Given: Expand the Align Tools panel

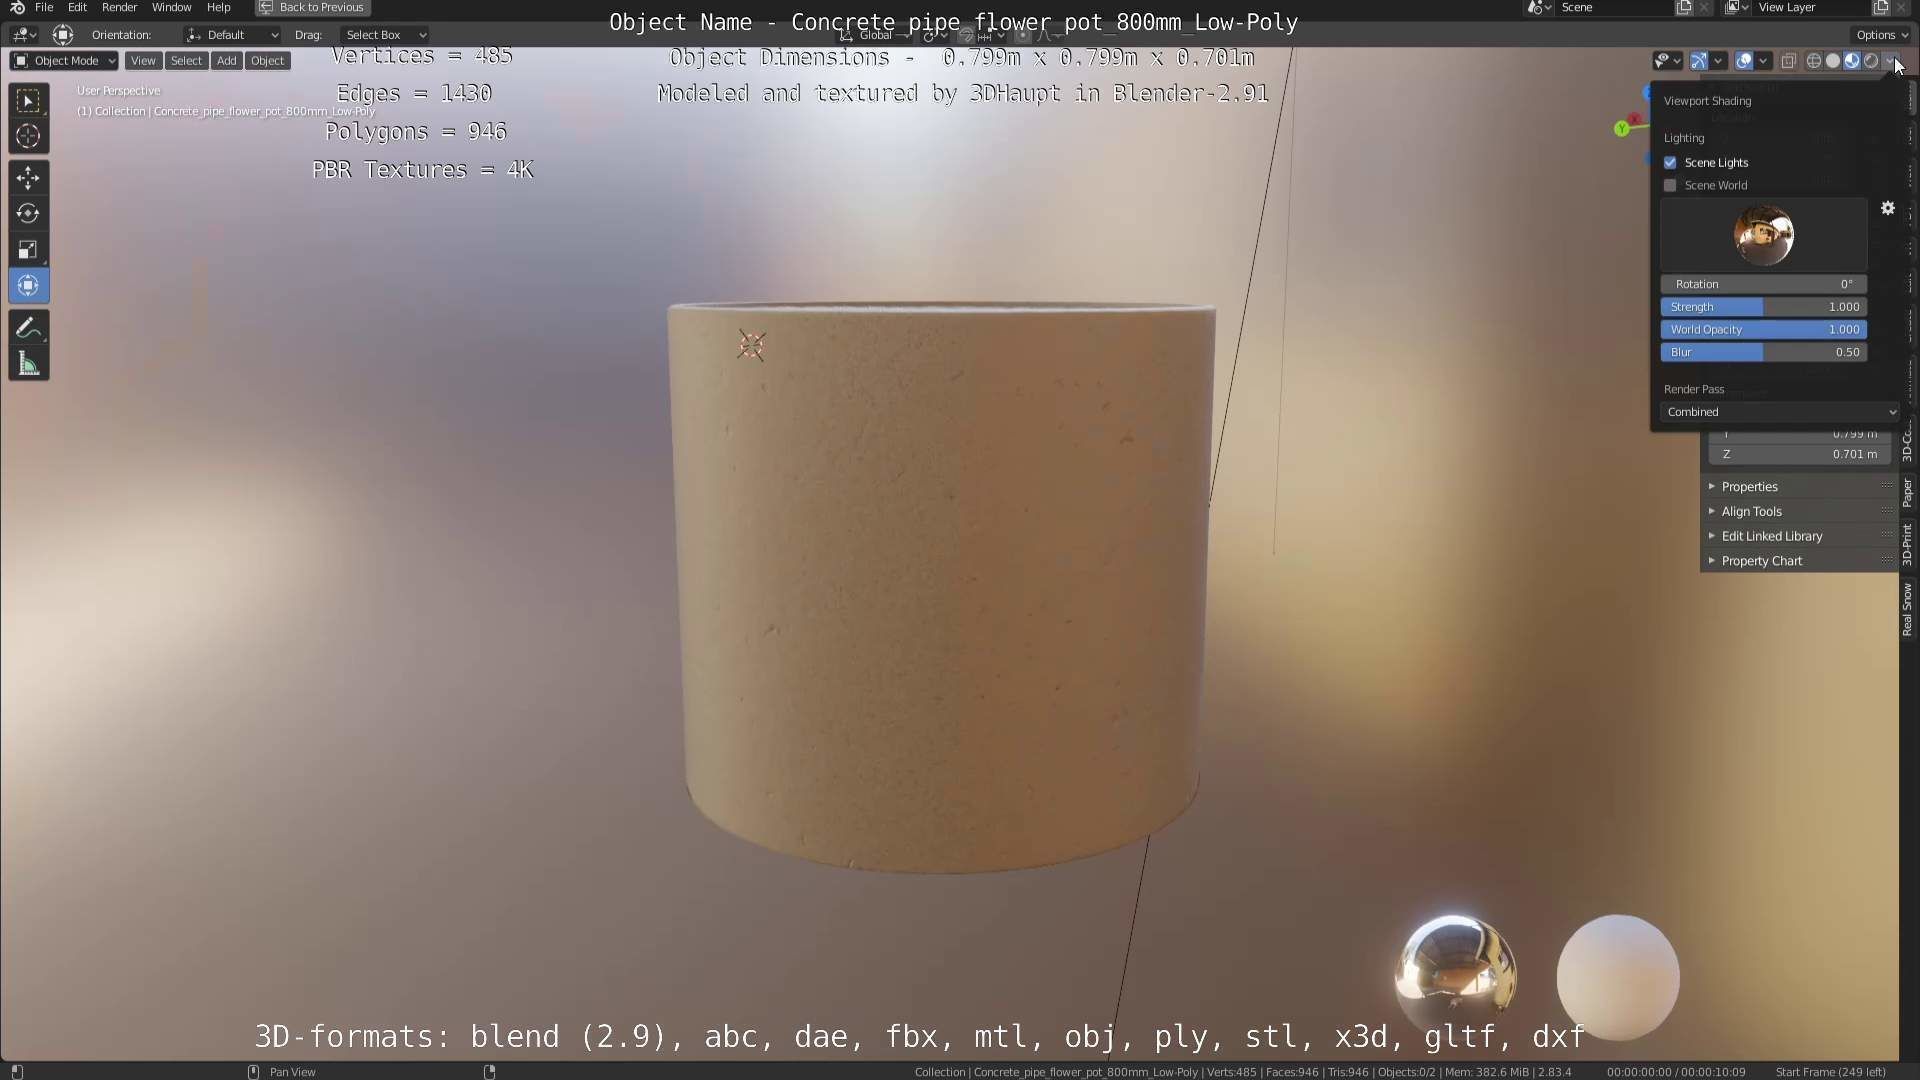Looking at the screenshot, I should [x=1799, y=512].
